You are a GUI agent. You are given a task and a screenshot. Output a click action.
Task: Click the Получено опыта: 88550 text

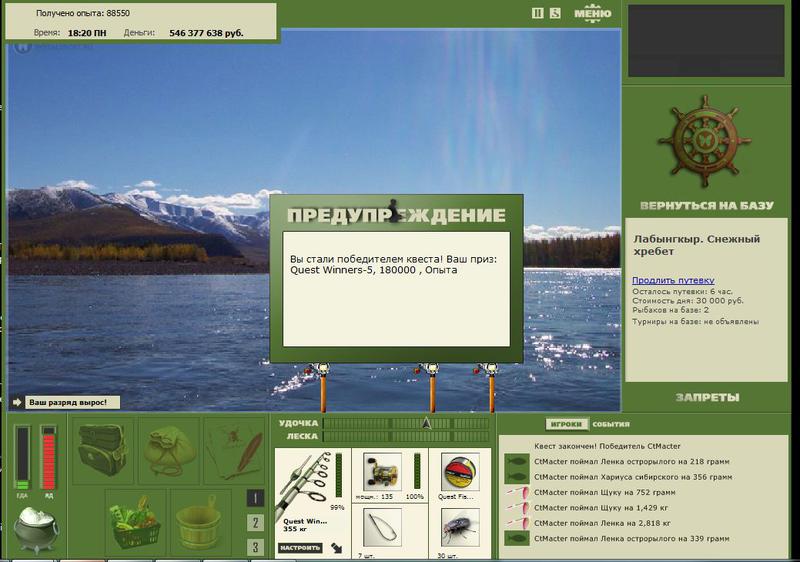pyautogui.click(x=83, y=13)
